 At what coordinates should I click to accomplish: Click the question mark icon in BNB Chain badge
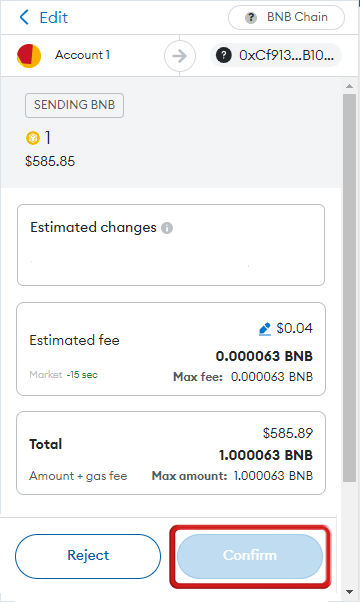(x=251, y=18)
